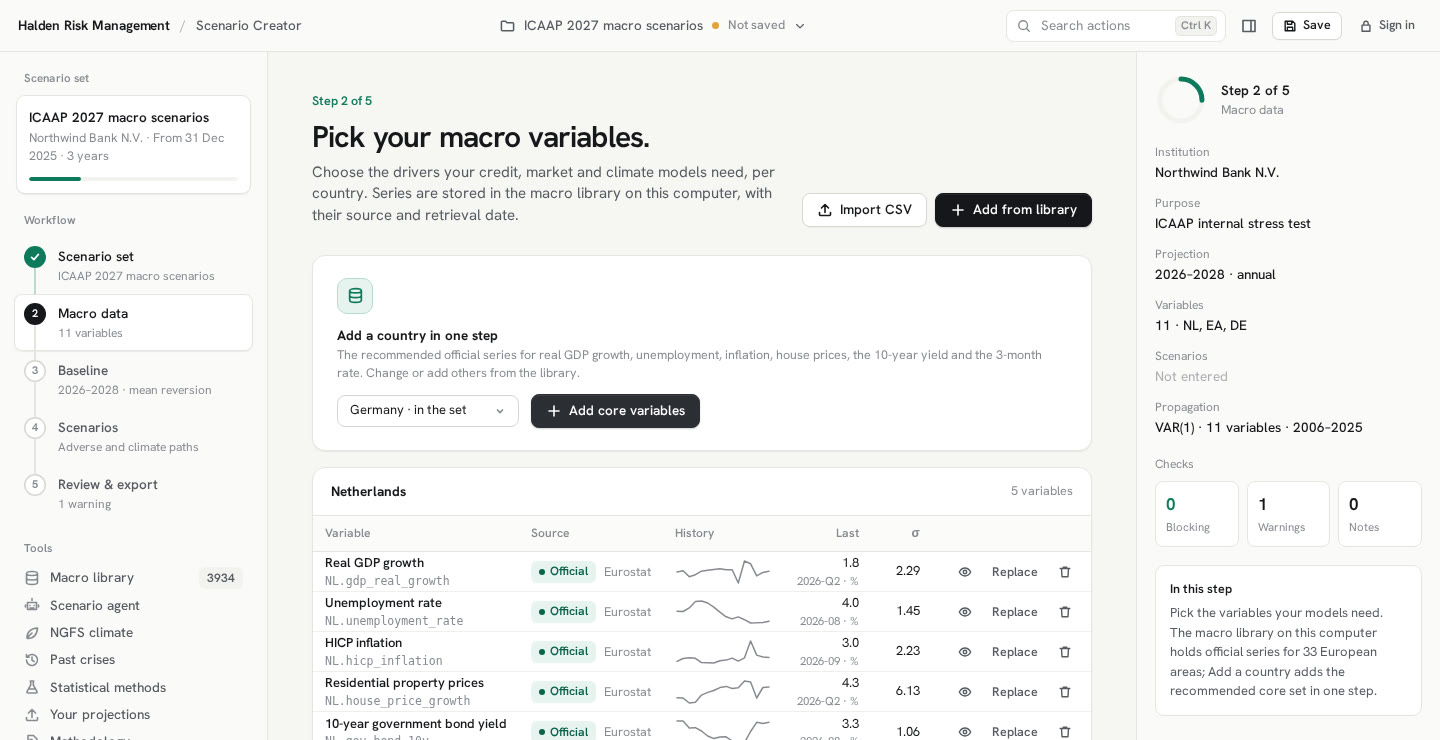Click the scenario set progress bar
The height and width of the screenshot is (740, 1440).
[x=133, y=179]
